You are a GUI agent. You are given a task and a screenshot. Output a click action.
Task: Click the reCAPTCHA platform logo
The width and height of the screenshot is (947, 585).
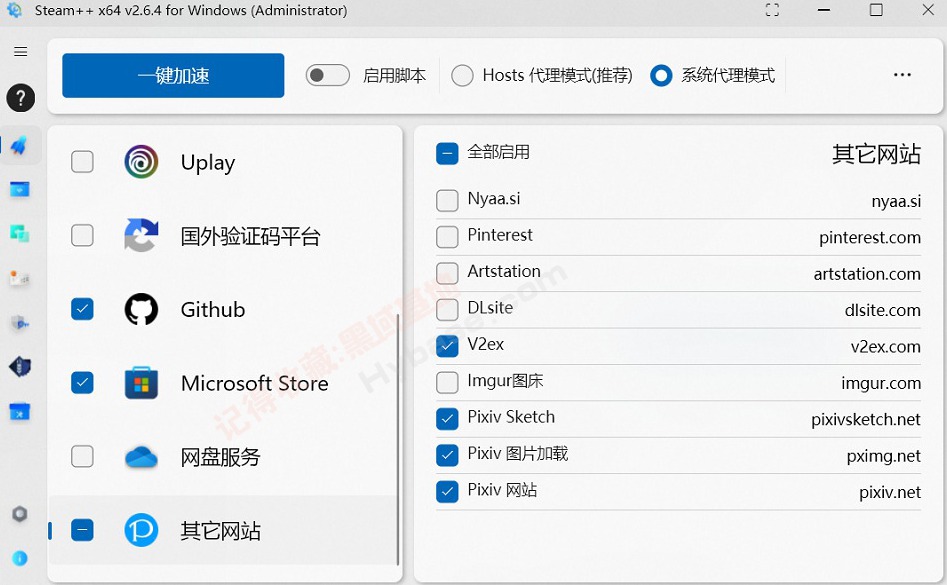click(x=141, y=235)
